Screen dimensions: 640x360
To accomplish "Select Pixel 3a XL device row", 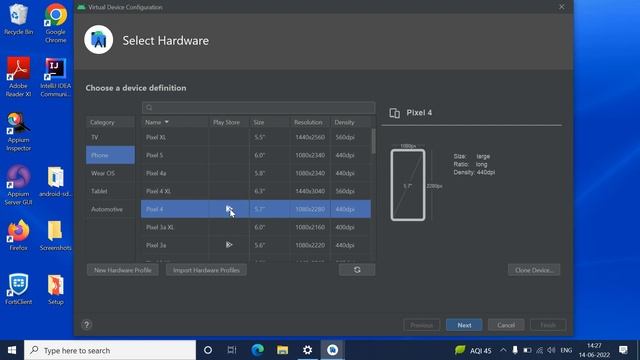I will coord(256,227).
